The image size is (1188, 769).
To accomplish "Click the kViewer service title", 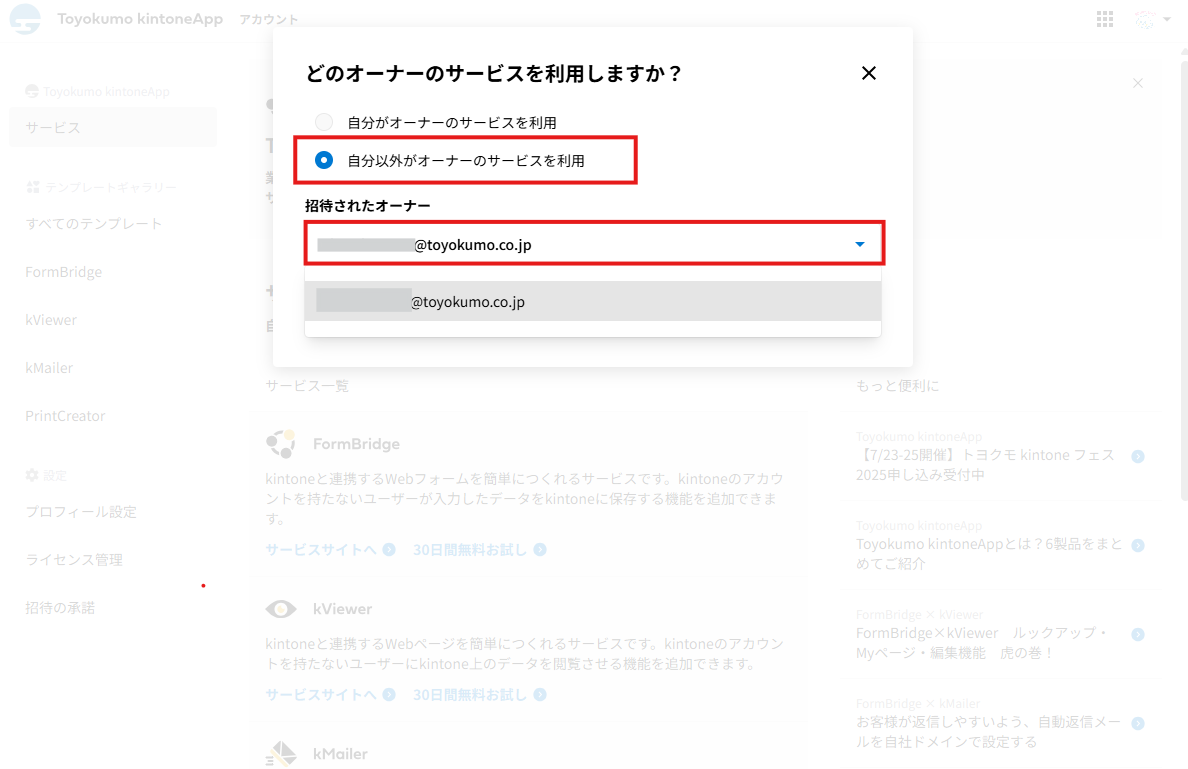I will pos(342,609).
